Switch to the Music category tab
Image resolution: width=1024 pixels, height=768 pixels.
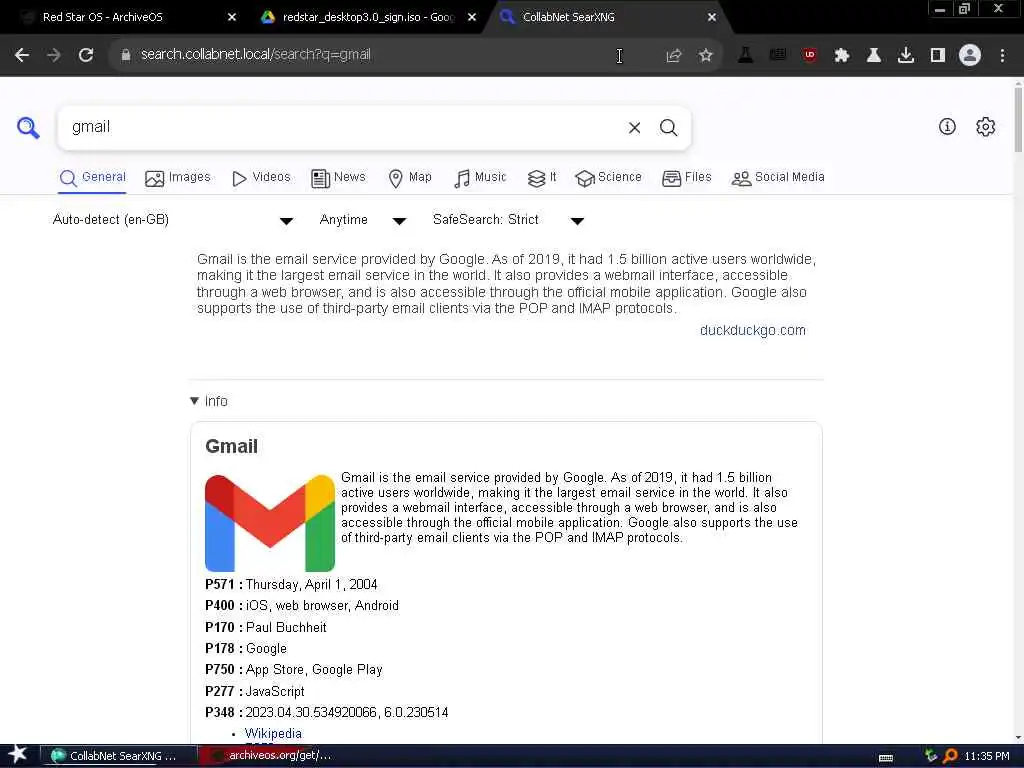pyautogui.click(x=480, y=178)
